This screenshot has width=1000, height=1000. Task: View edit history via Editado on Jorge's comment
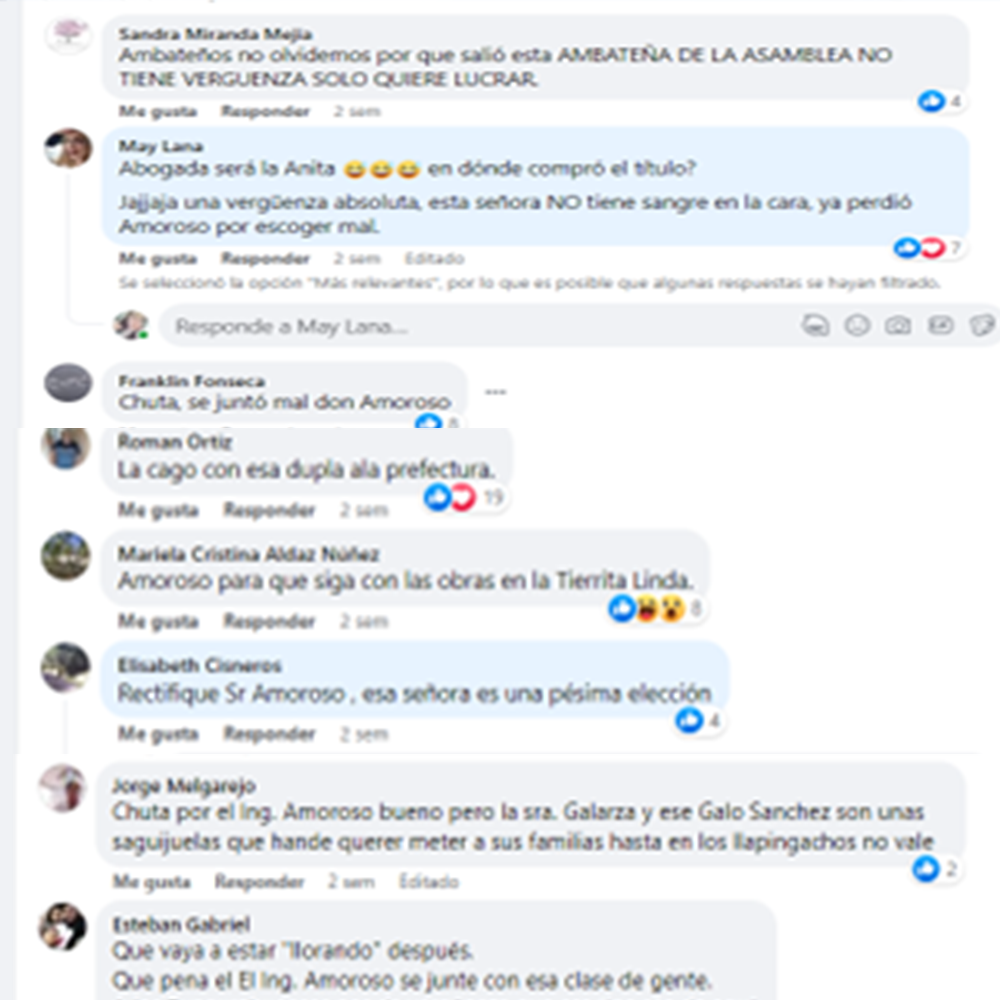pos(429,882)
